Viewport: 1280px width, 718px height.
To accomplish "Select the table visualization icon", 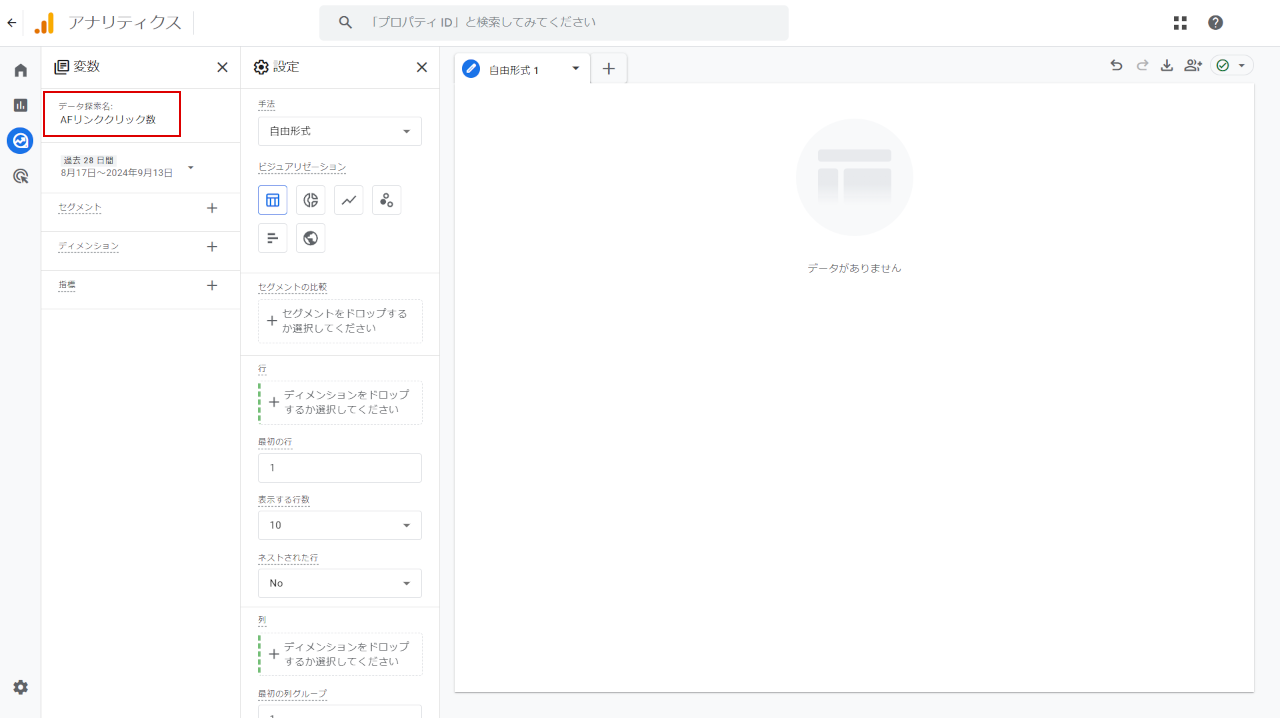I will (x=273, y=200).
